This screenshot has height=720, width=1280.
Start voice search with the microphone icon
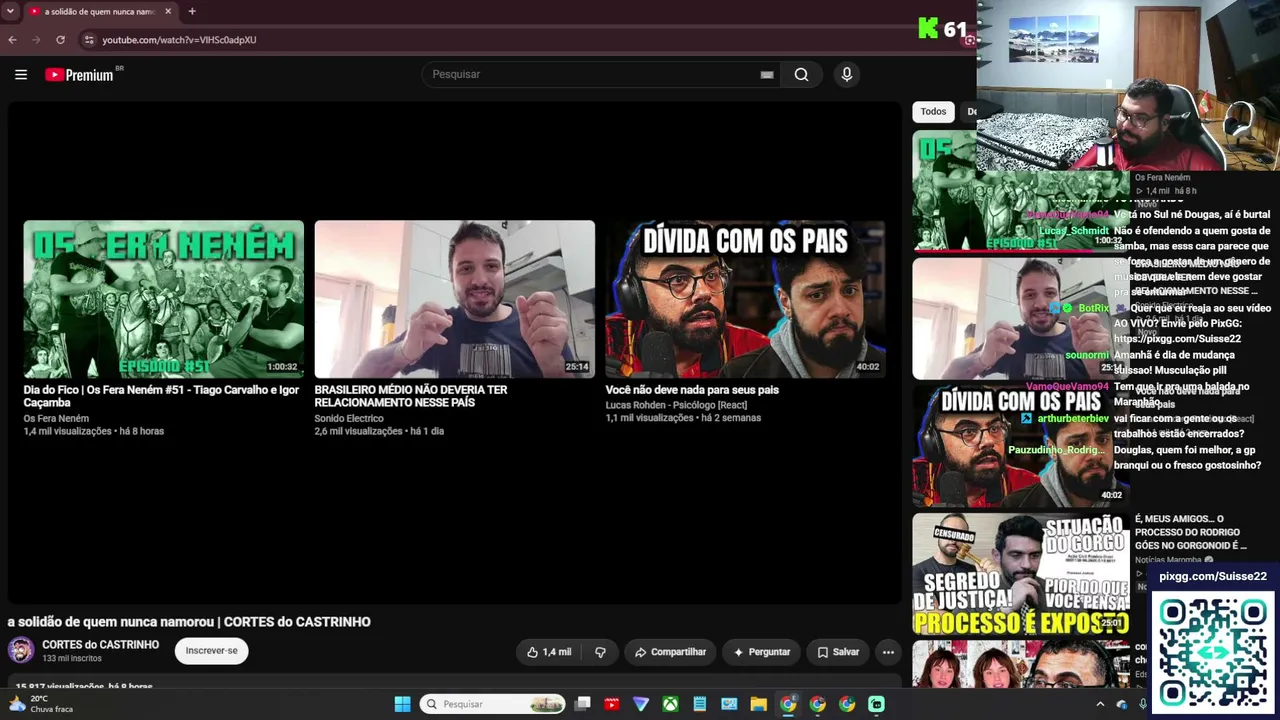pos(846,74)
